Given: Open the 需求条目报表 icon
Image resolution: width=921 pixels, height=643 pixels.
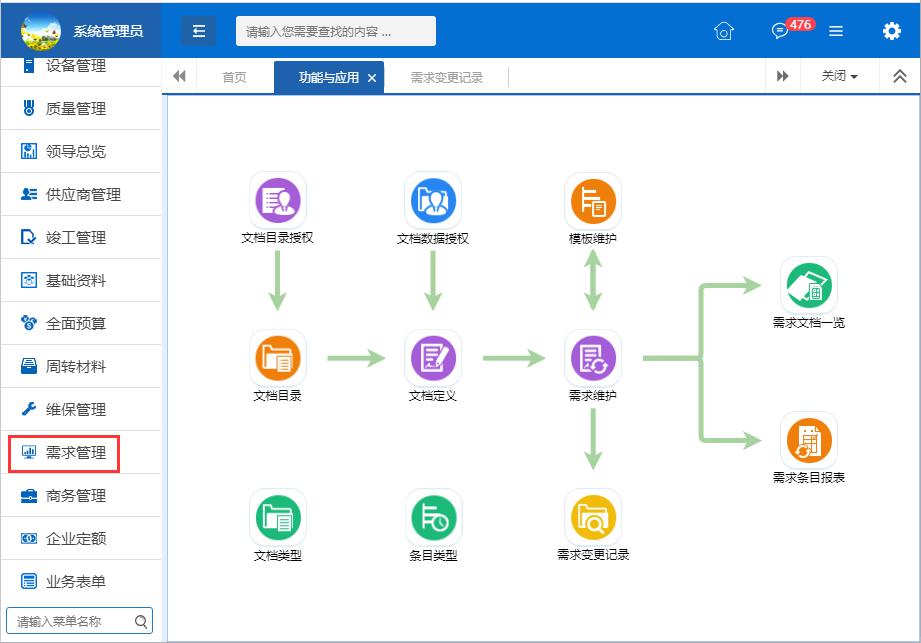Looking at the screenshot, I should (x=808, y=440).
